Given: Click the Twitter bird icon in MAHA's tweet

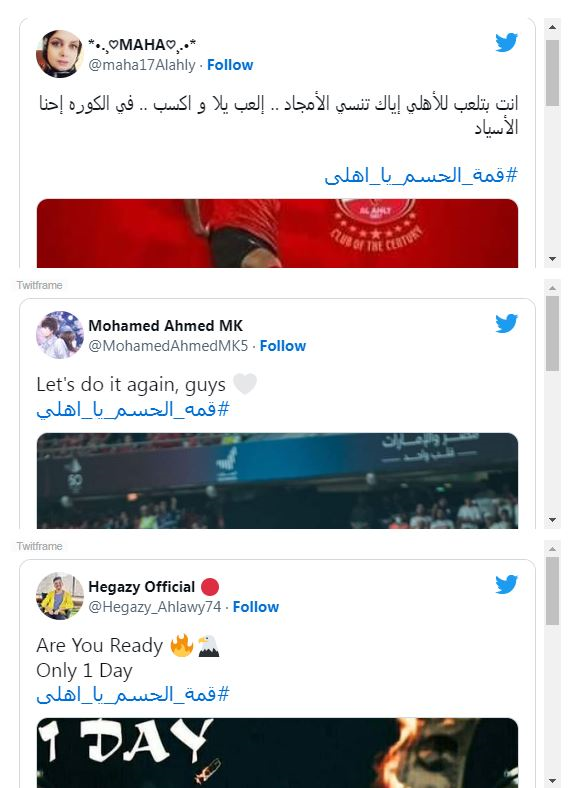Looking at the screenshot, I should (506, 43).
